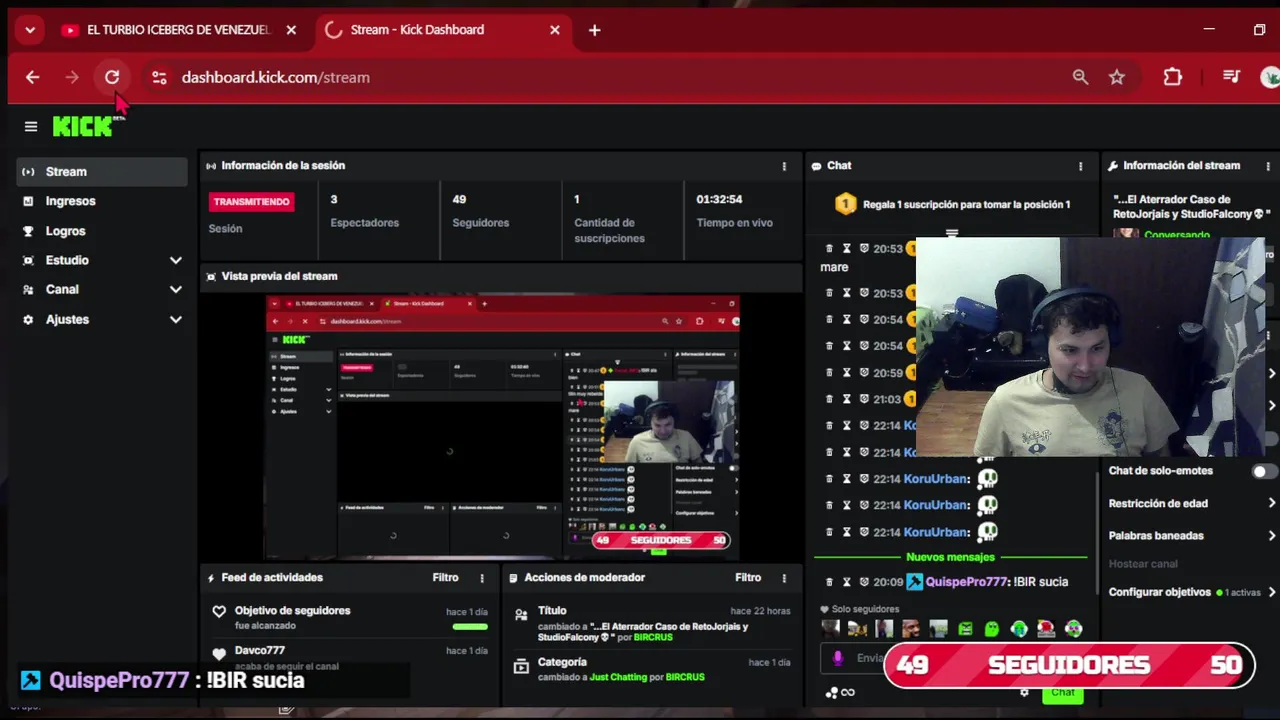Click Just Chatting category link

pyautogui.click(x=618, y=677)
